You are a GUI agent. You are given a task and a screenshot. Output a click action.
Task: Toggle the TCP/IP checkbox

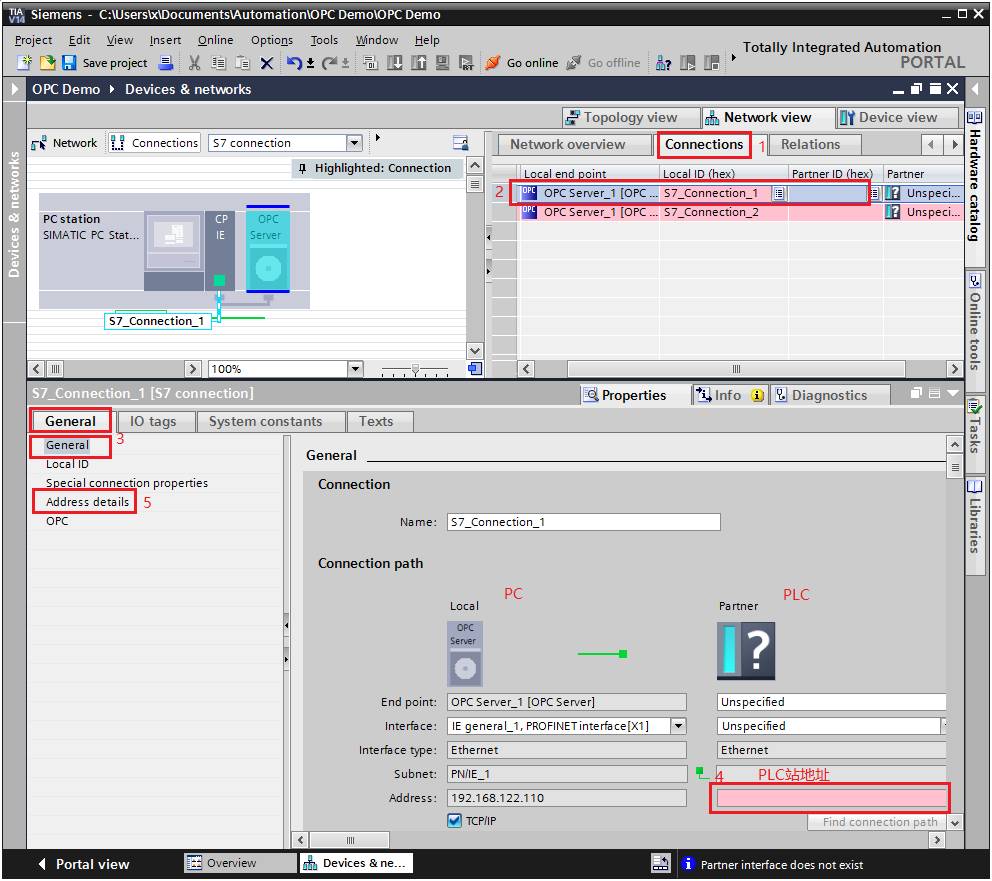click(x=454, y=821)
